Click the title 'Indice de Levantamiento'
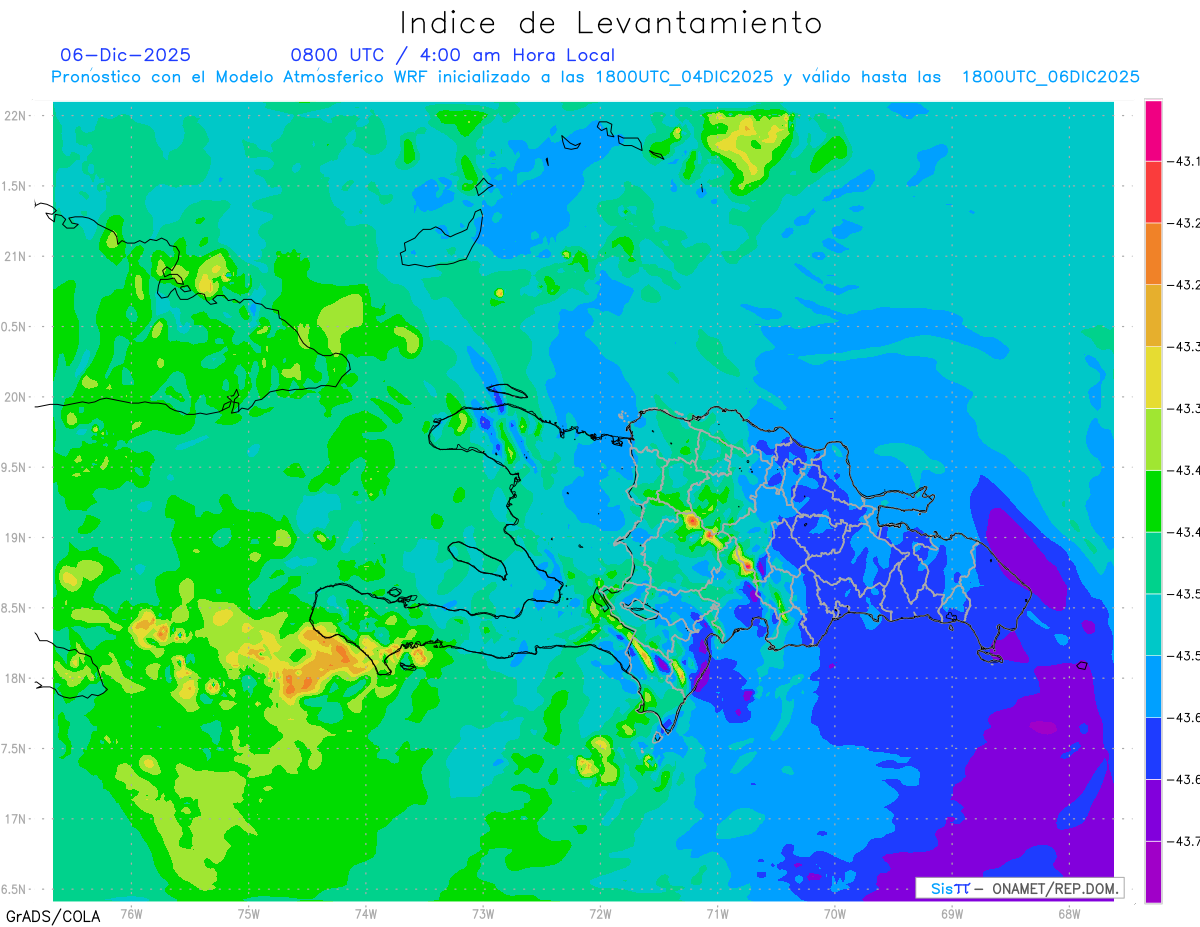 [611, 23]
